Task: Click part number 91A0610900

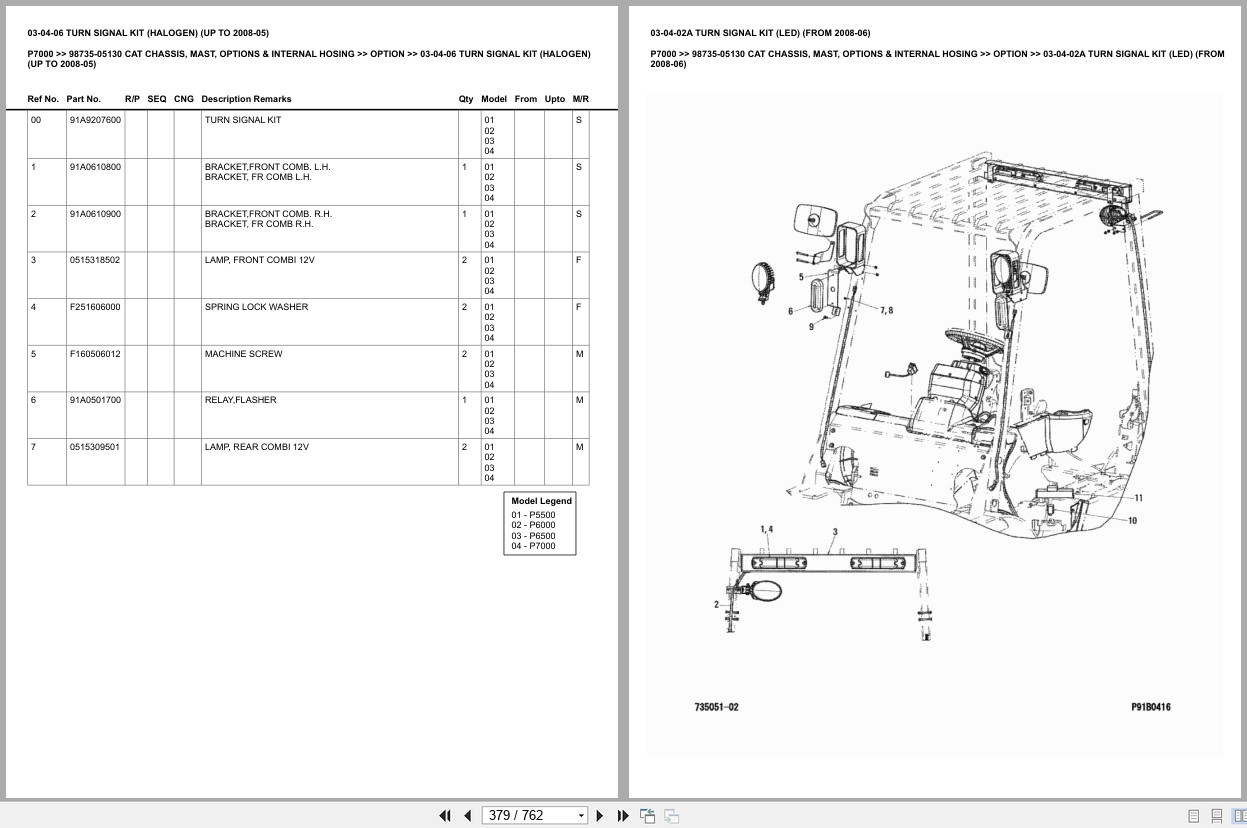Action: pyautogui.click(x=95, y=214)
